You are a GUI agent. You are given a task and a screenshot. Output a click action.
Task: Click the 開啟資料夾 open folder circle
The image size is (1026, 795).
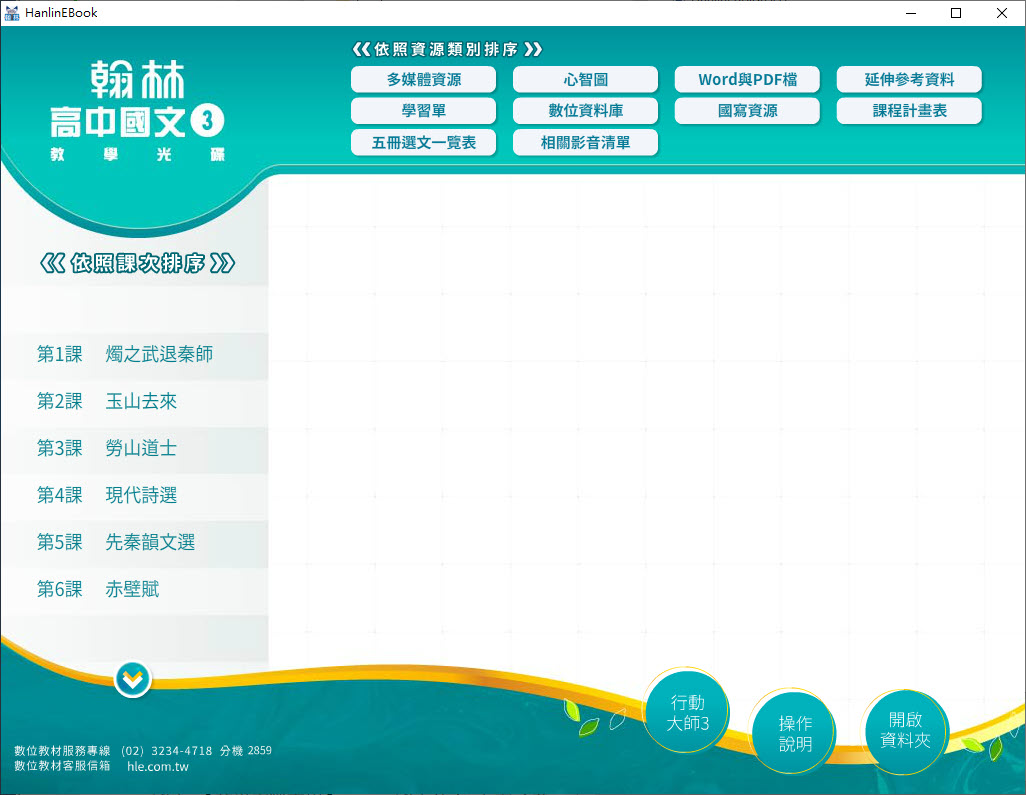[904, 730]
